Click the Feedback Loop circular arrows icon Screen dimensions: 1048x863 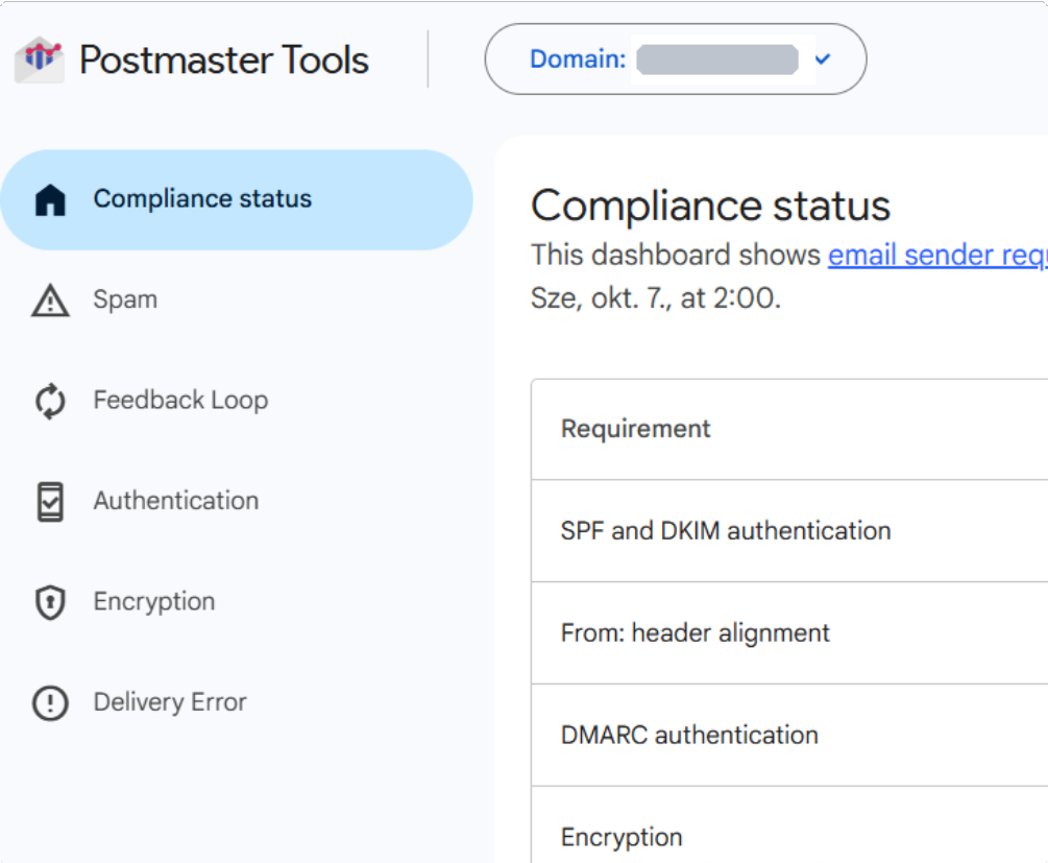coord(50,401)
